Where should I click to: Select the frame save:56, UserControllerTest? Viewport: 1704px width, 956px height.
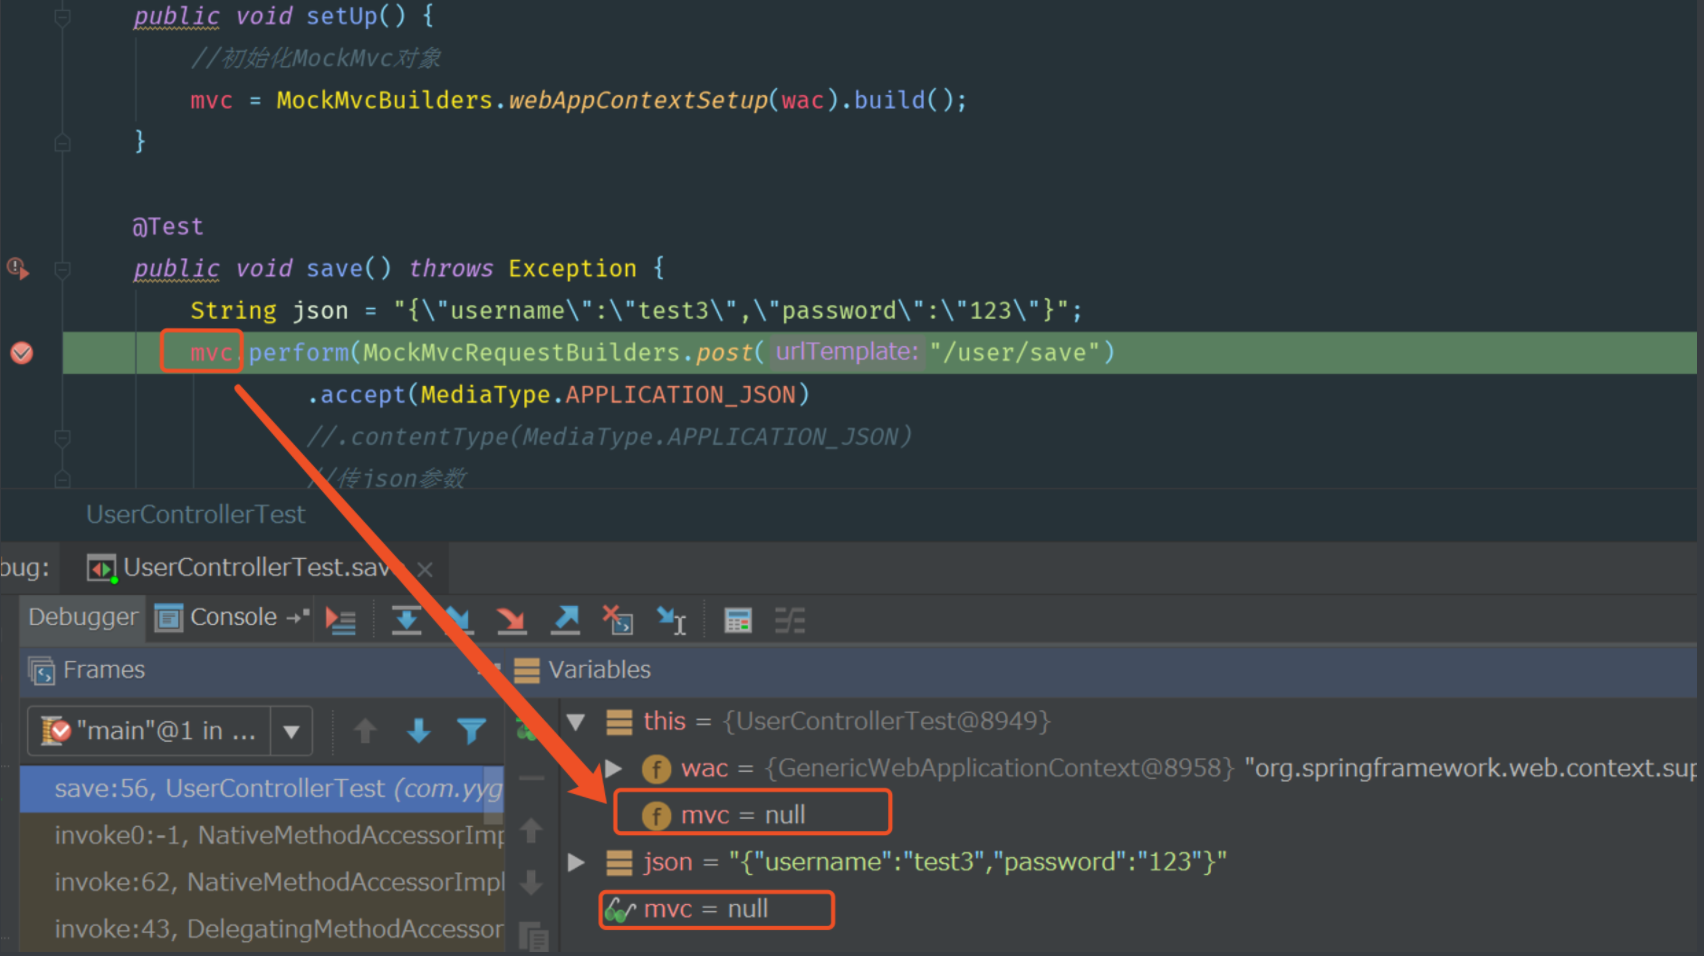pos(262,789)
